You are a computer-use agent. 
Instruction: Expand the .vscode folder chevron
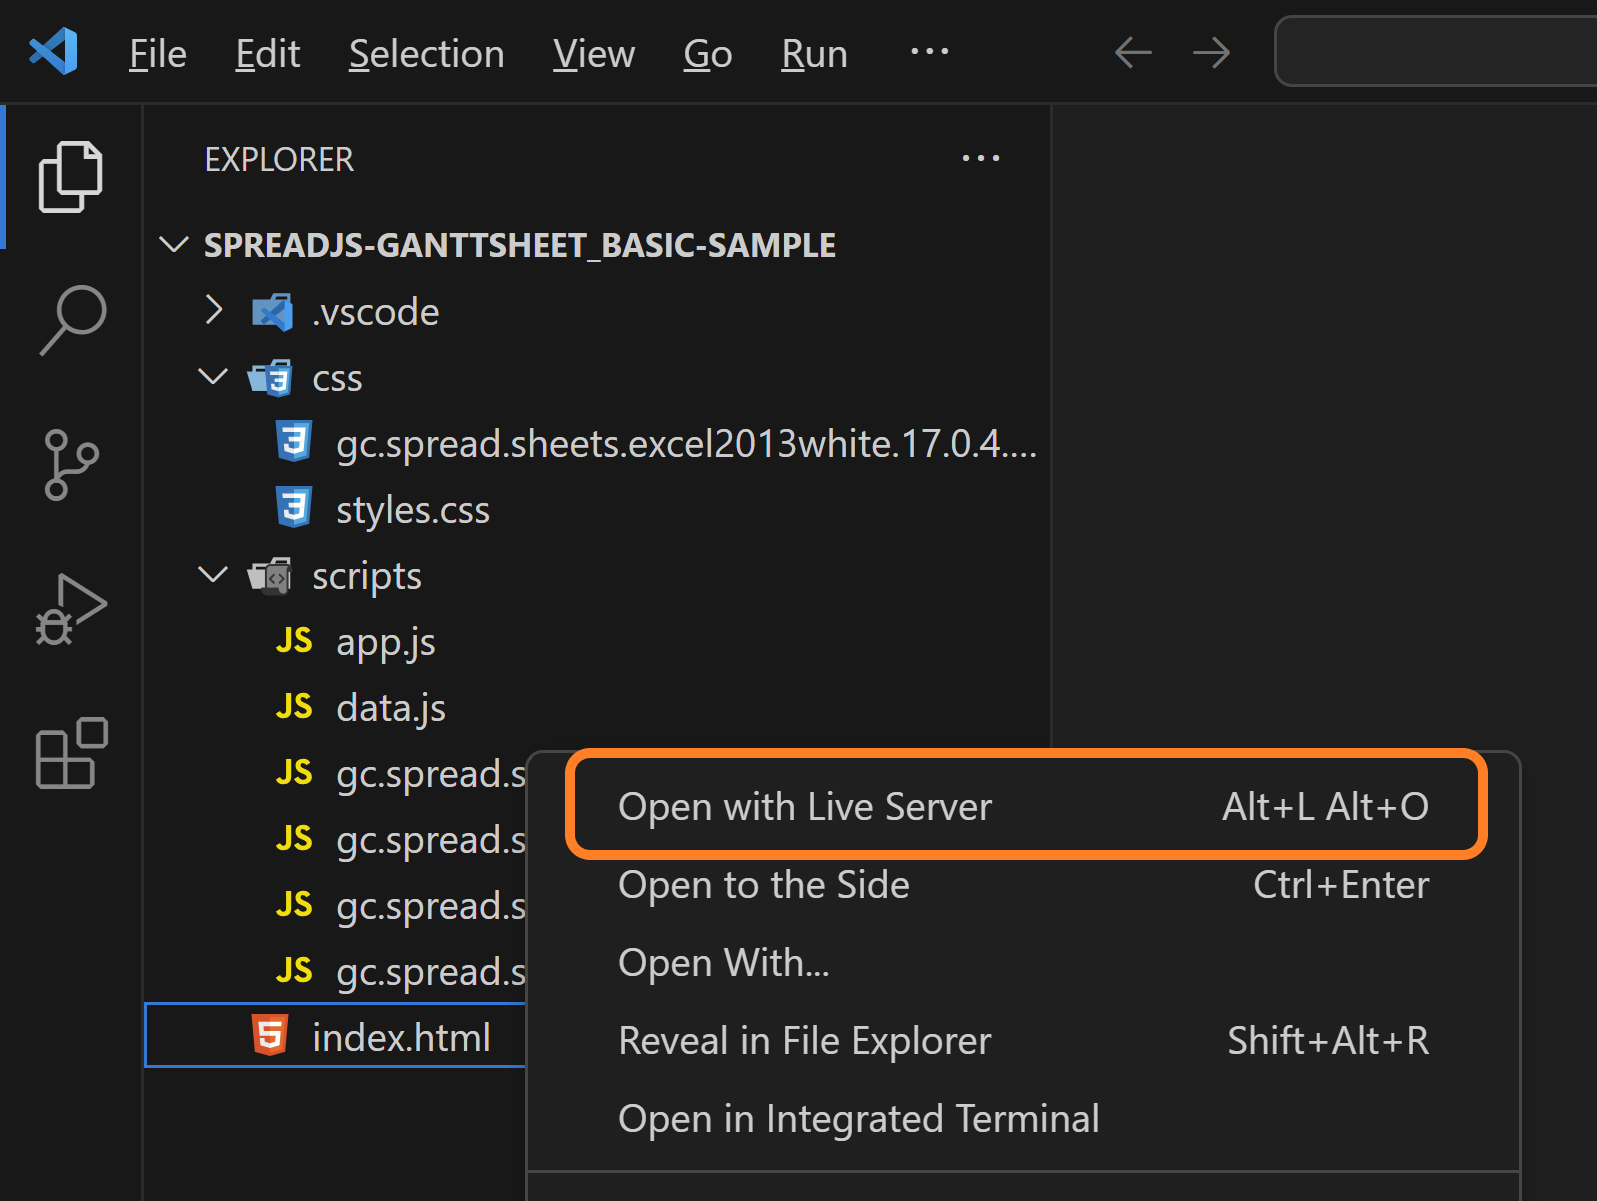(213, 310)
